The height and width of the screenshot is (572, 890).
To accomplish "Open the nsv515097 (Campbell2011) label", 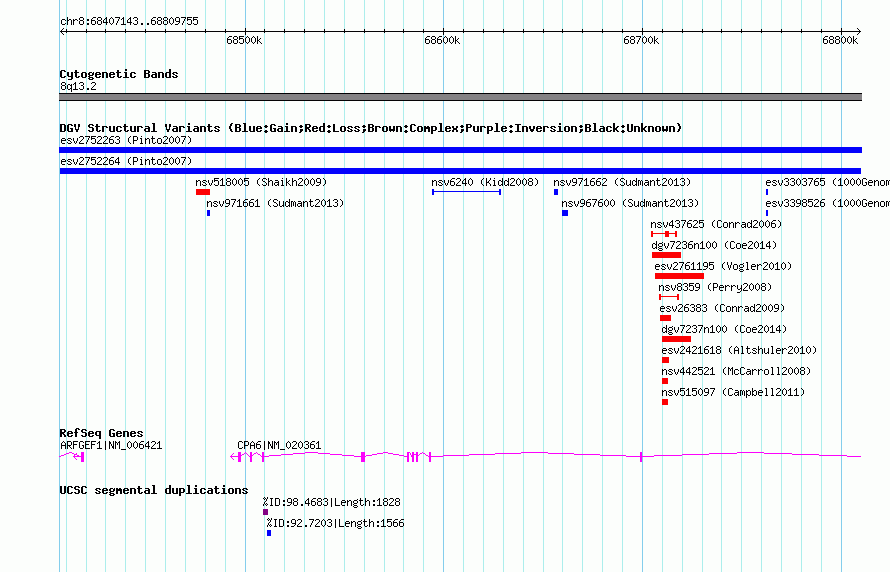I will [733, 392].
